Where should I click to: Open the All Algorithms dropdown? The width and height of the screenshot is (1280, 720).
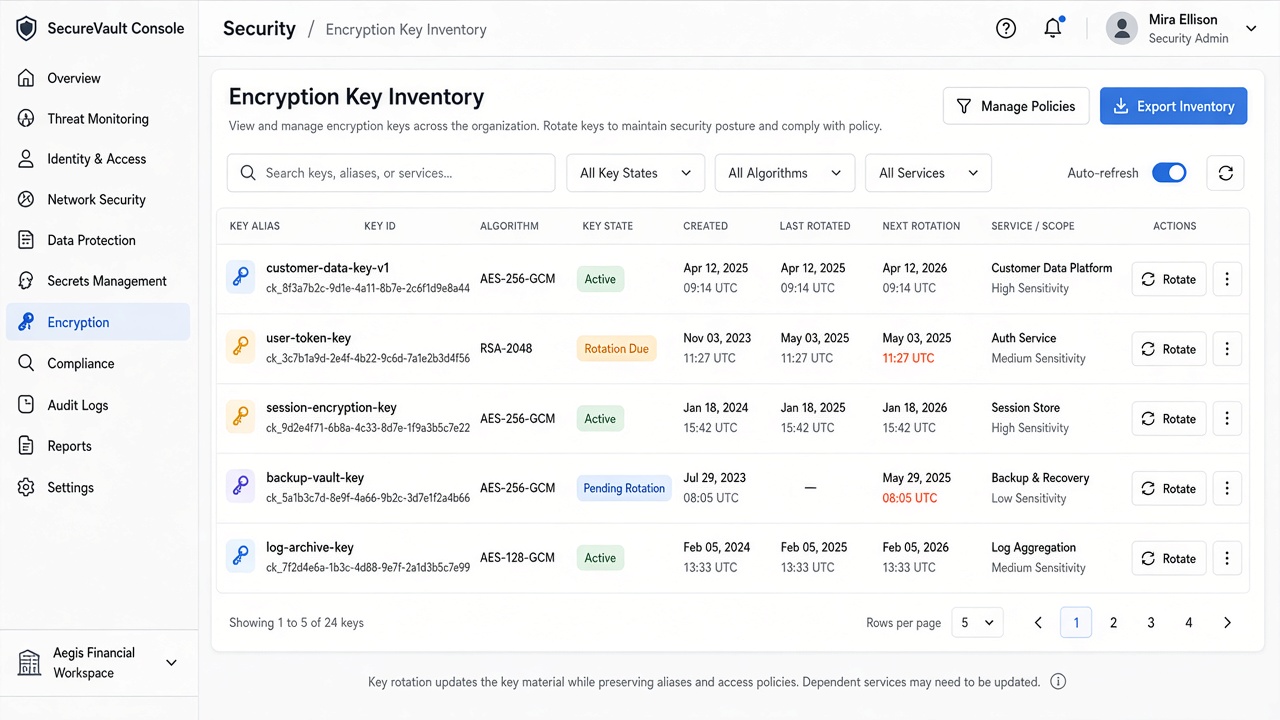785,173
